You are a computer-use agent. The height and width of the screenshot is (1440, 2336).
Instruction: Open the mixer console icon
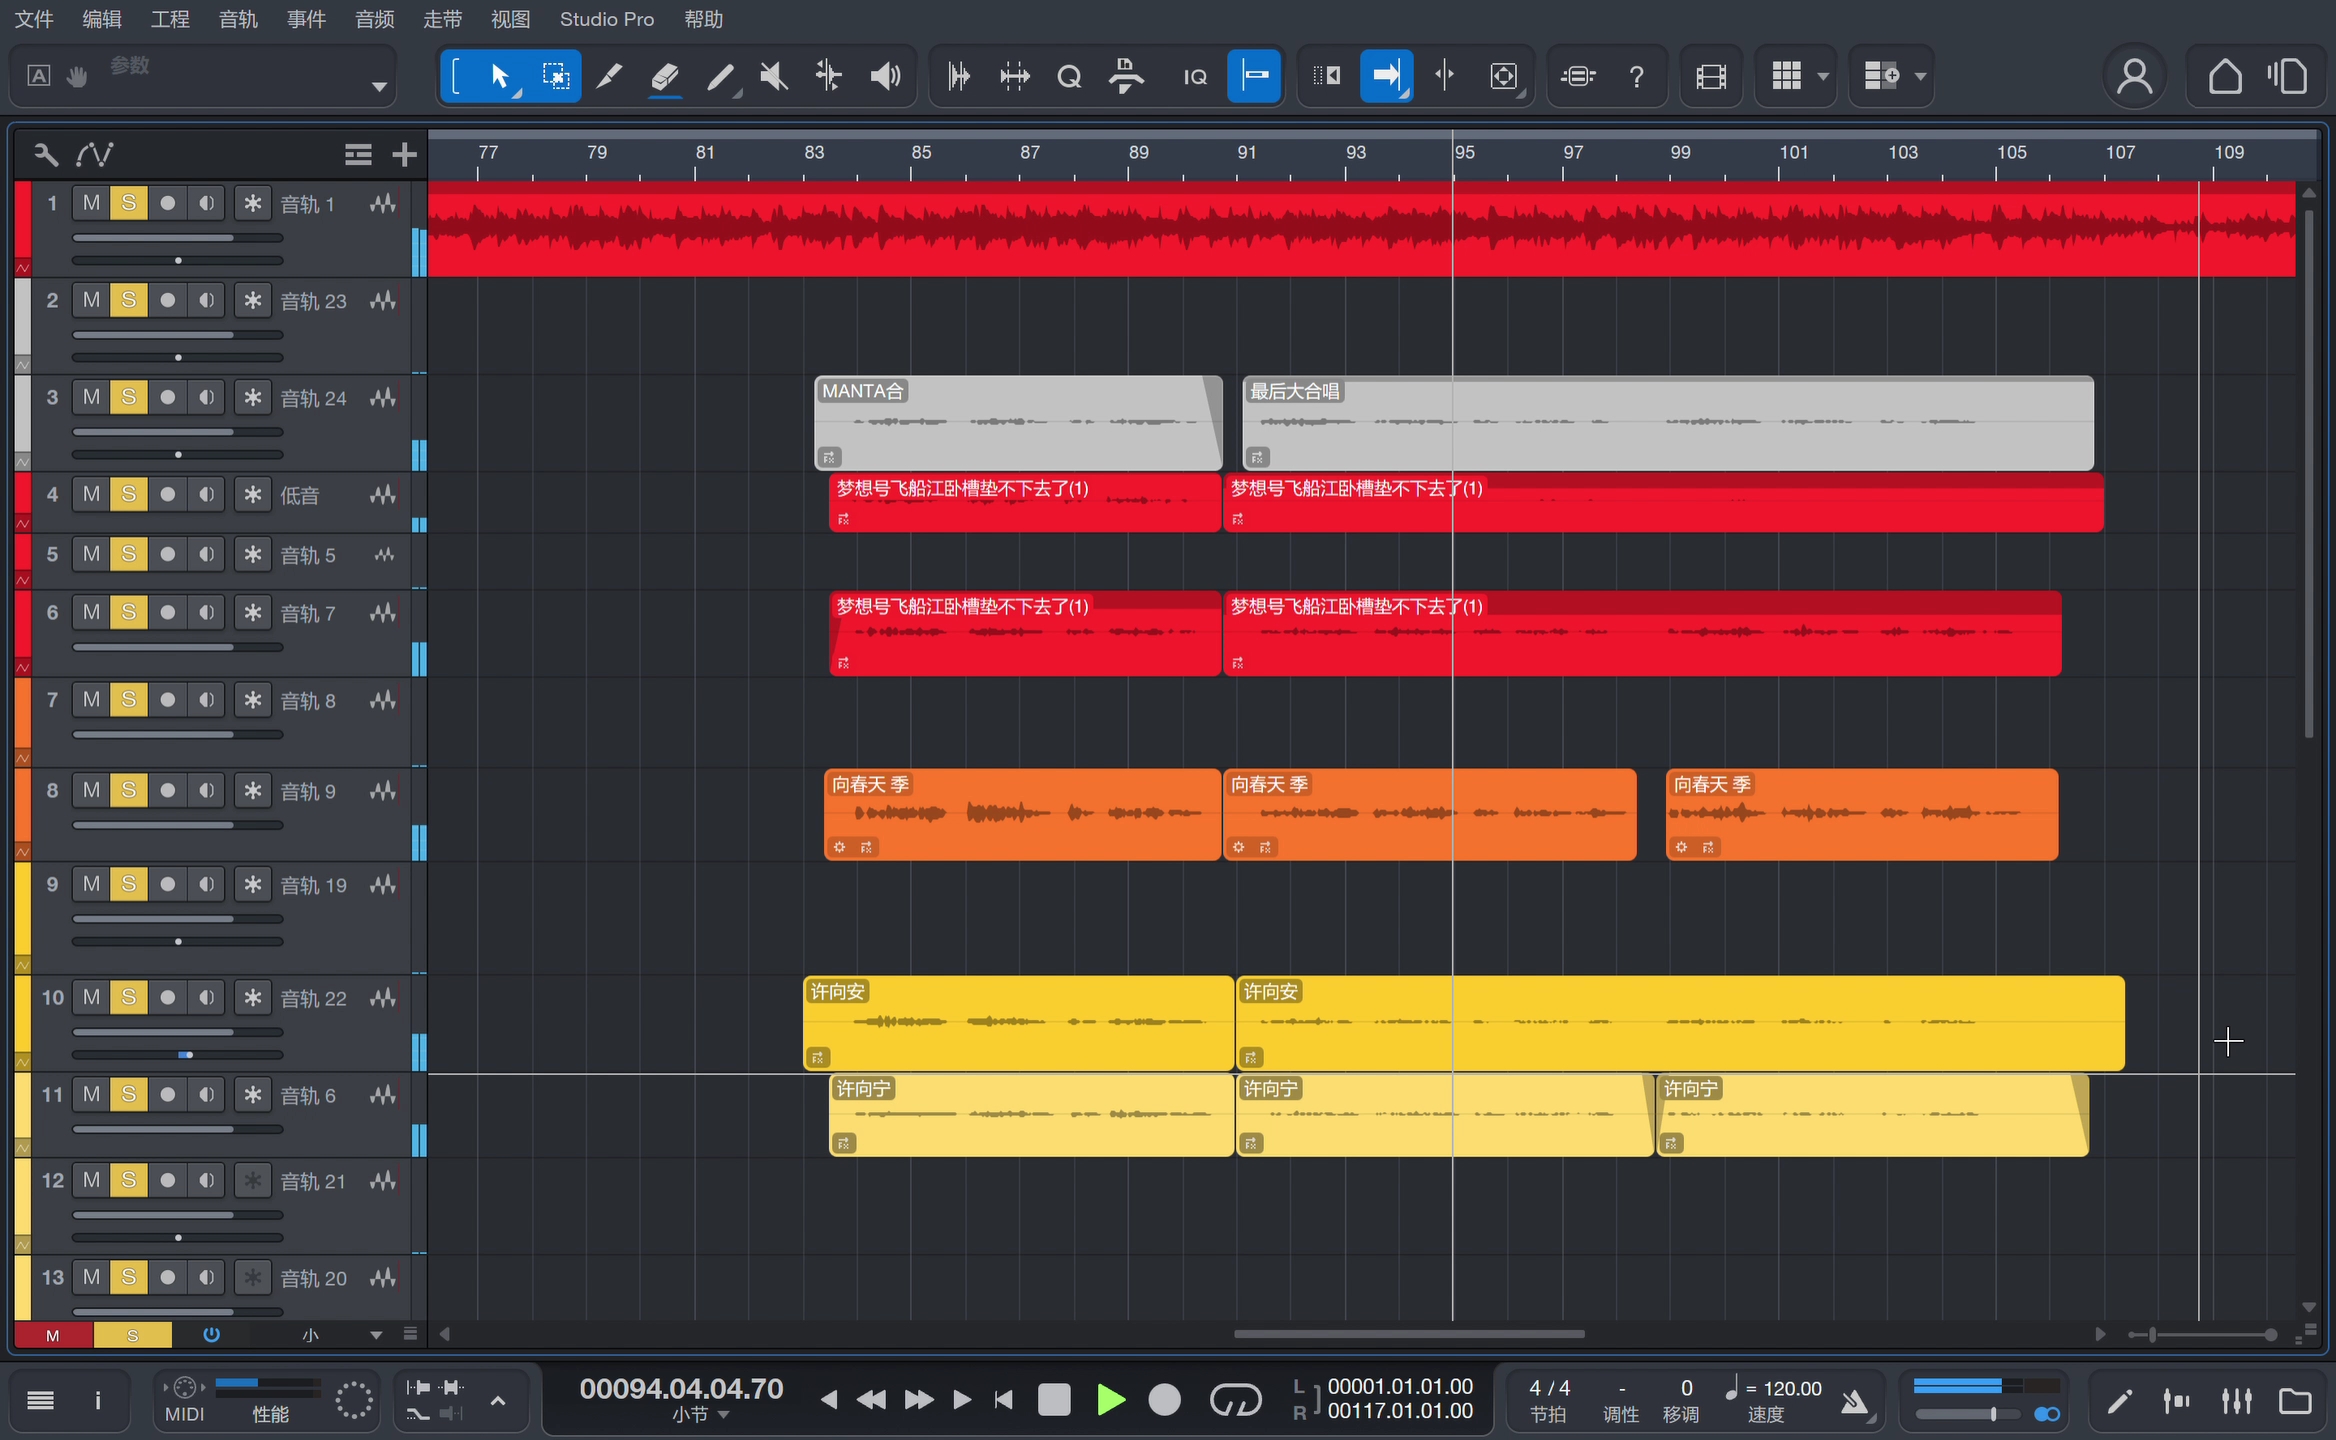[2236, 1401]
